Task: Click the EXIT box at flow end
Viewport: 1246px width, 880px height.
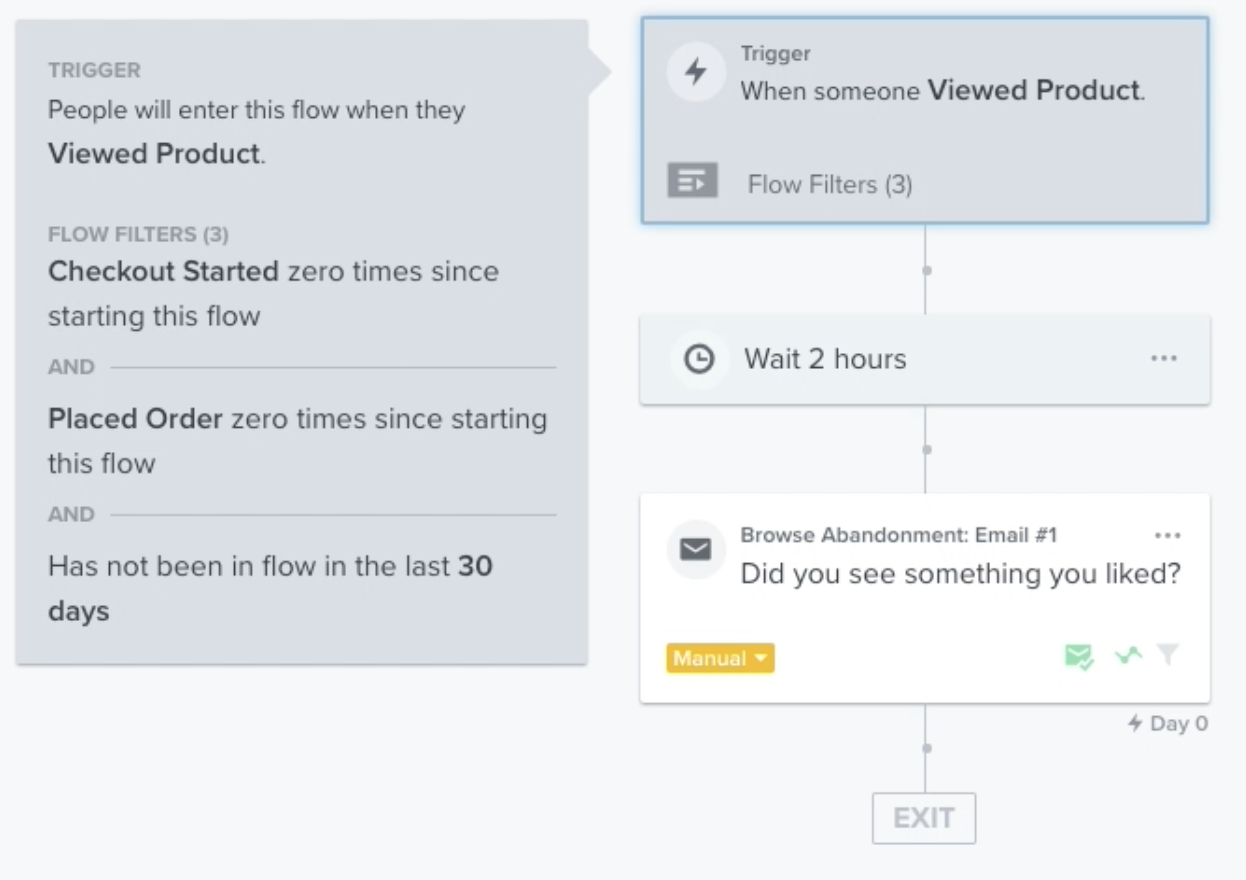Action: click(x=923, y=818)
